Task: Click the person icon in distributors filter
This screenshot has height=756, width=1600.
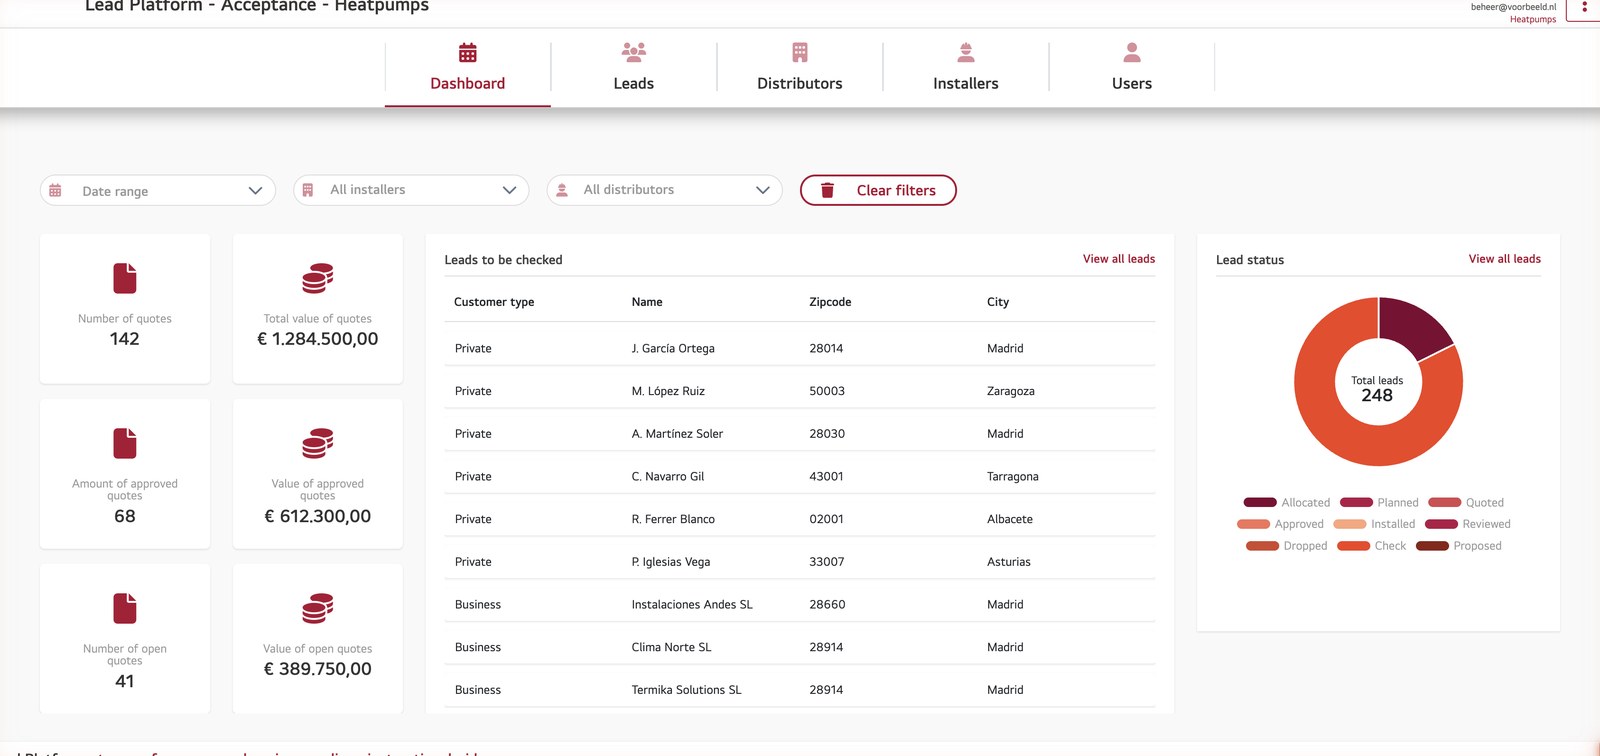Action: pyautogui.click(x=562, y=190)
